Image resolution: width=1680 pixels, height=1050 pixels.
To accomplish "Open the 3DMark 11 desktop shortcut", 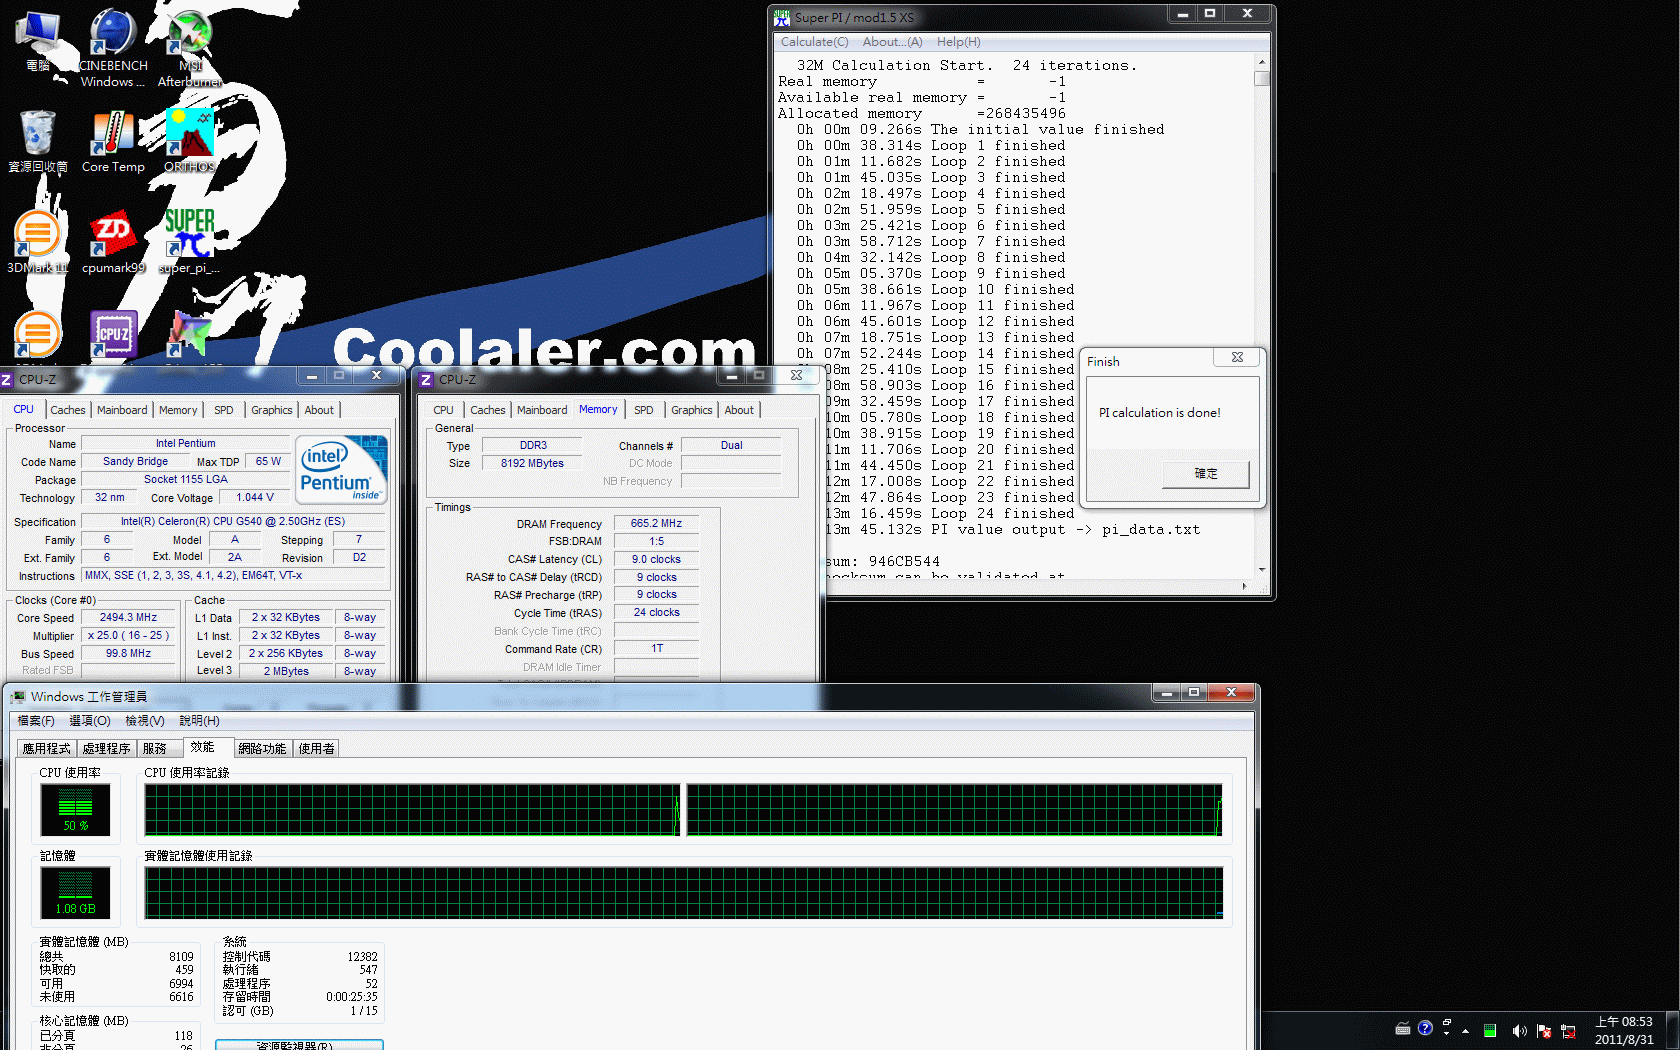I will (x=38, y=242).
